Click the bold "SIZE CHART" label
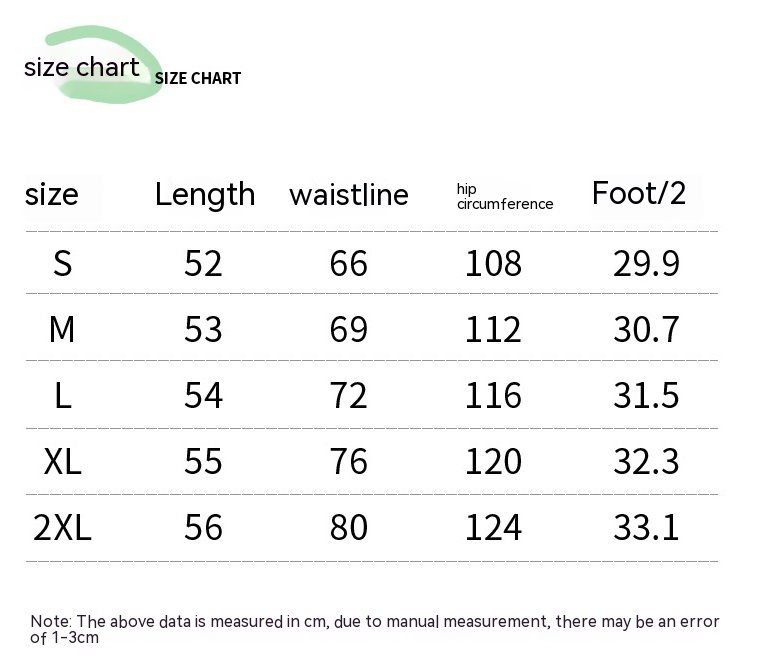Screen dimensions: 765x659 coord(198,78)
